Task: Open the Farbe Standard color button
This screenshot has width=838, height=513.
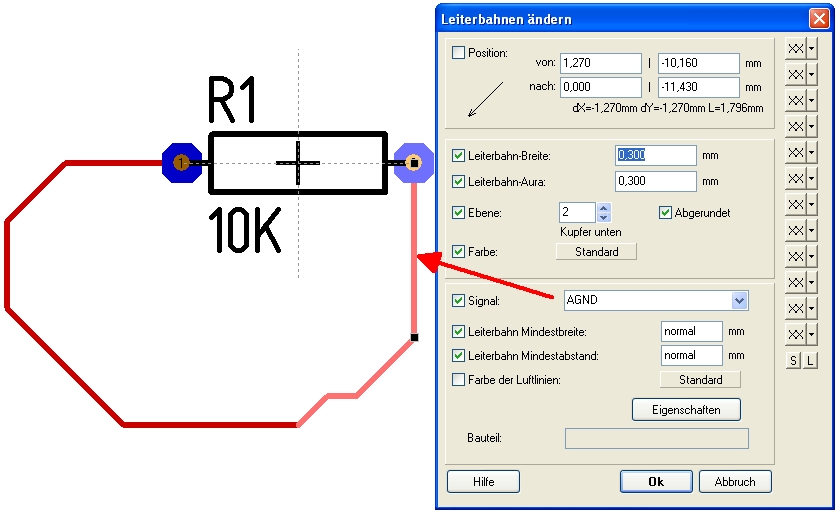Action: point(596,252)
